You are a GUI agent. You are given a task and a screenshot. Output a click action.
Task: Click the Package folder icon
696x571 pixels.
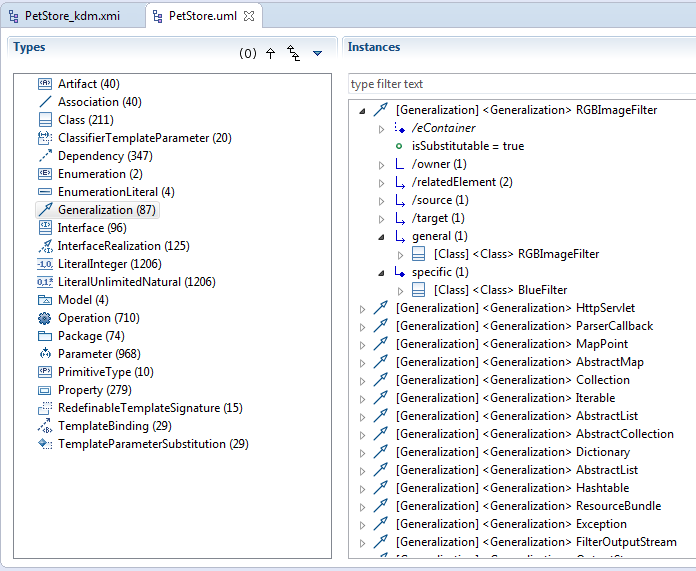pos(45,336)
